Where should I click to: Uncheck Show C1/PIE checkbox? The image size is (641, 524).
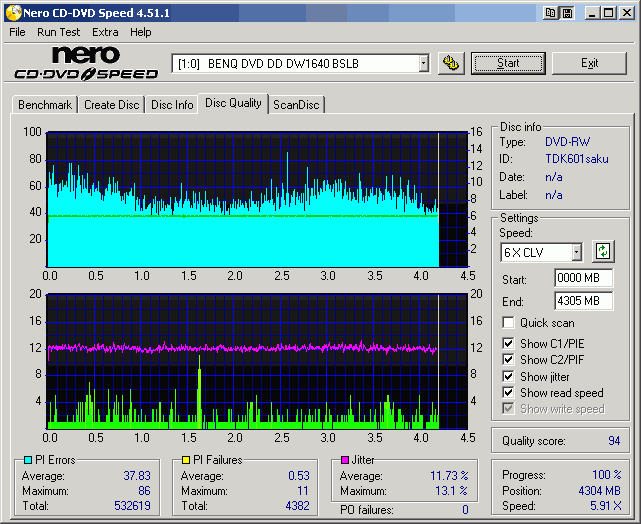click(509, 344)
